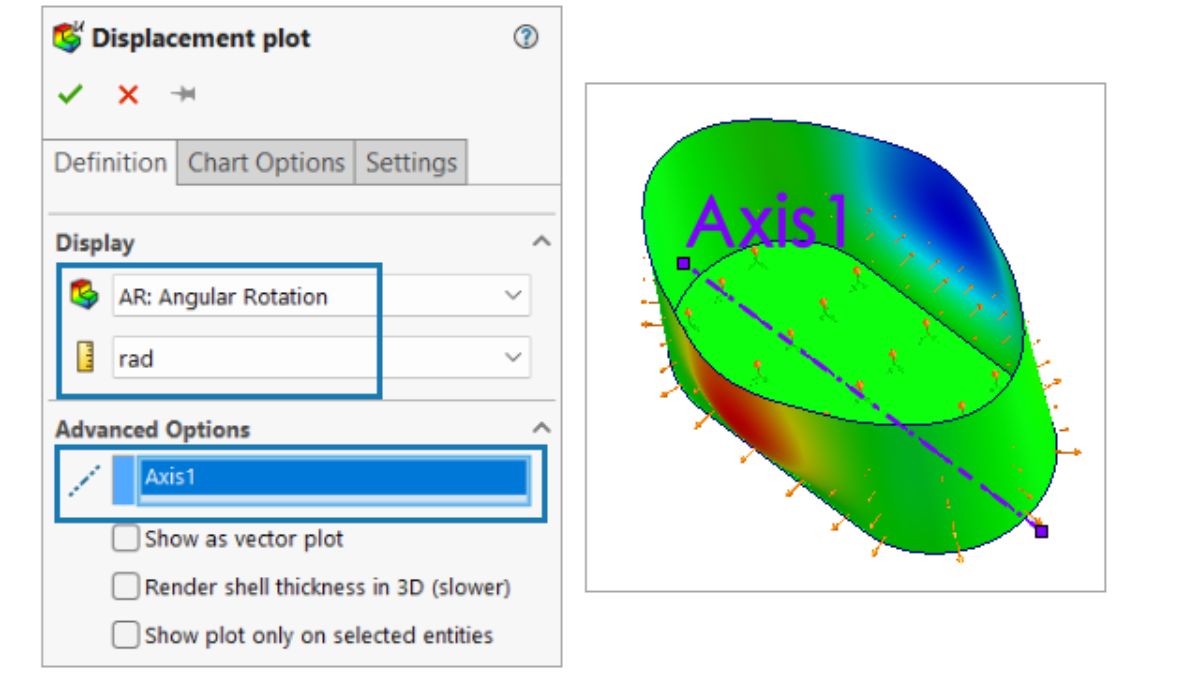Click the displacement component cube icon
This screenshot has width=1200, height=675.
(82, 296)
